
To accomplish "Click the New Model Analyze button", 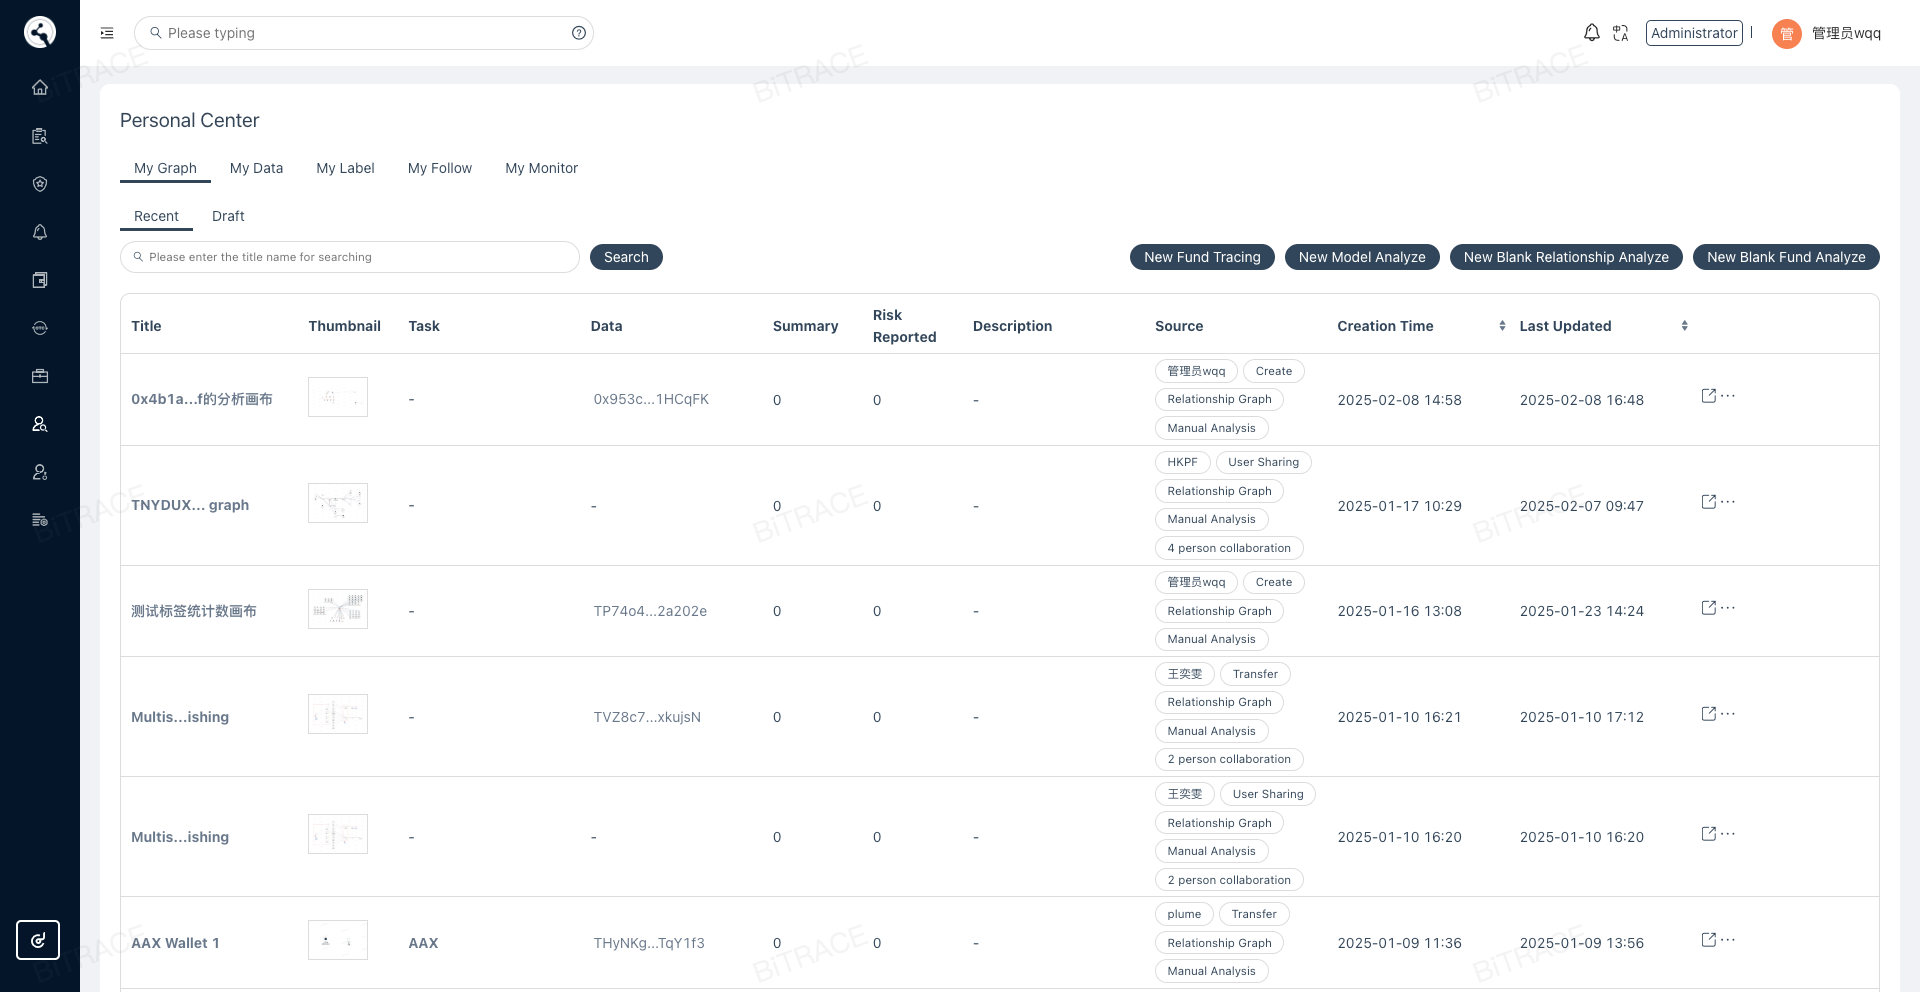I will point(1362,257).
